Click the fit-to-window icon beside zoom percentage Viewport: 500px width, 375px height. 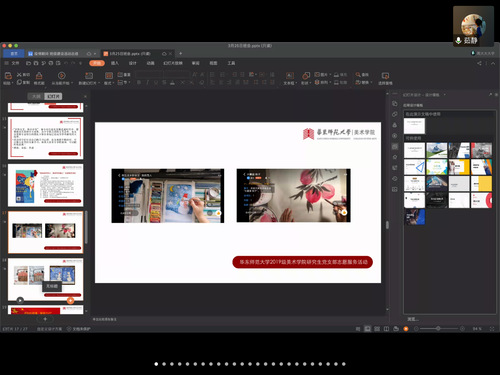pos(492,329)
